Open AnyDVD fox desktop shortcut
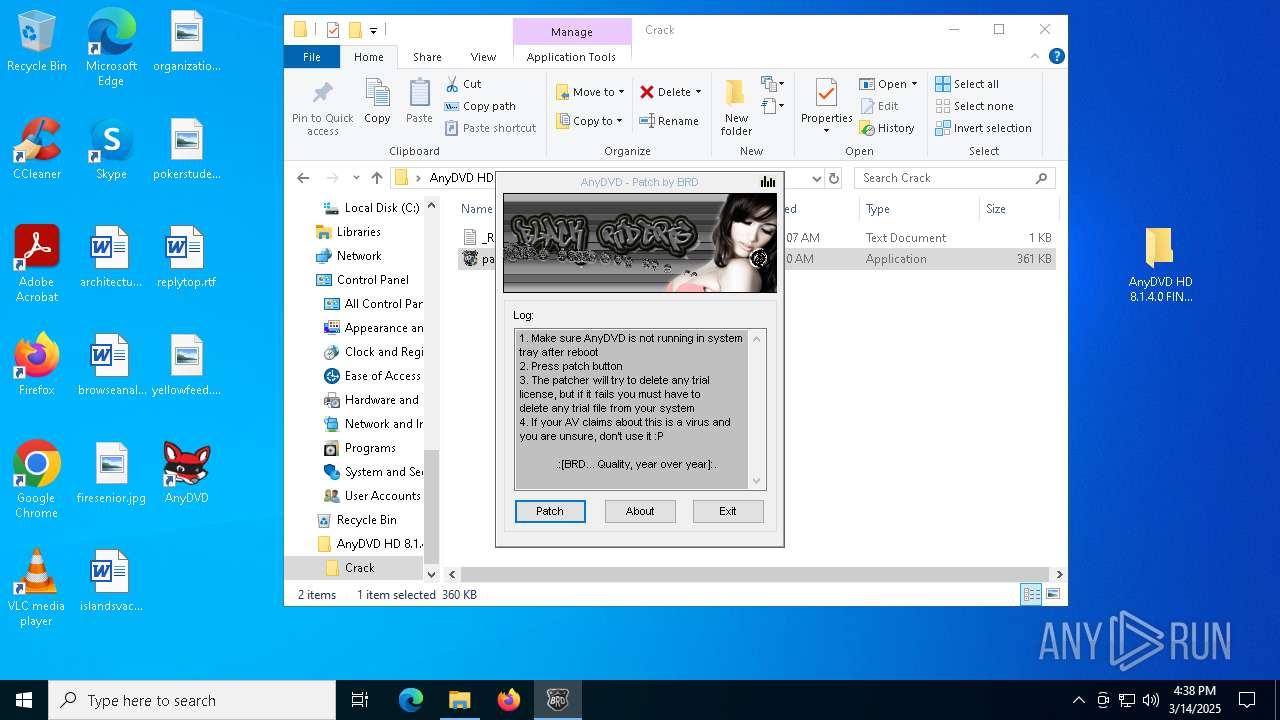This screenshot has width=1280, height=720. click(187, 472)
